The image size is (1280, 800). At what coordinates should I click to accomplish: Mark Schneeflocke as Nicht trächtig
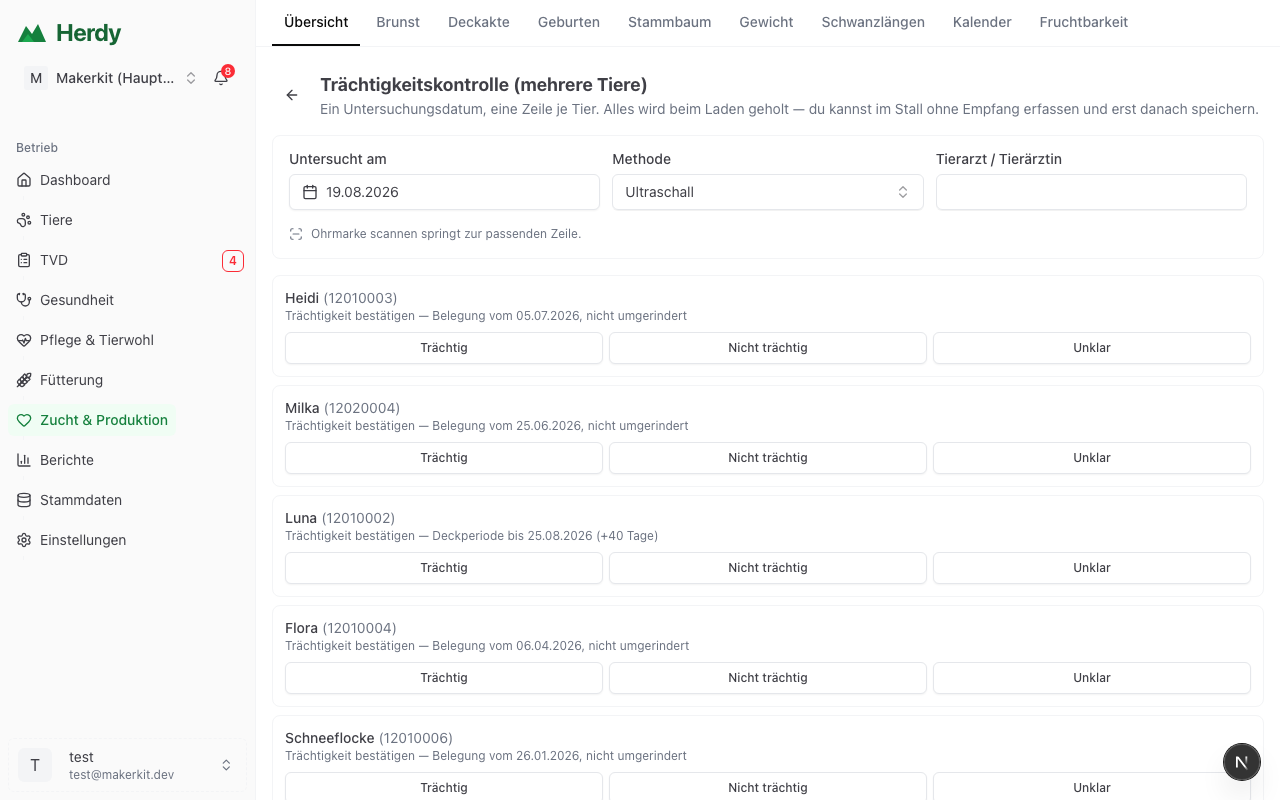768,787
